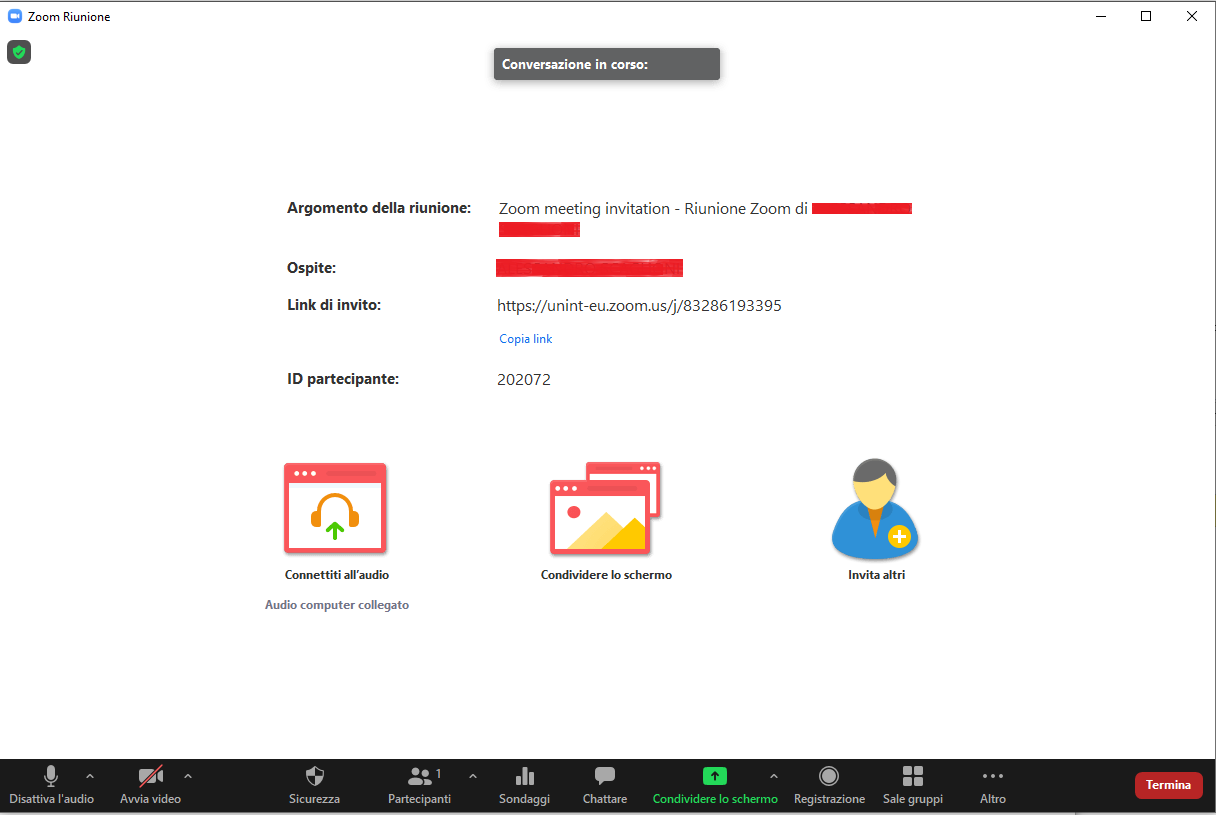
Task: Mute microphone with Disattiva l'audio
Action: pyautogui.click(x=51, y=786)
